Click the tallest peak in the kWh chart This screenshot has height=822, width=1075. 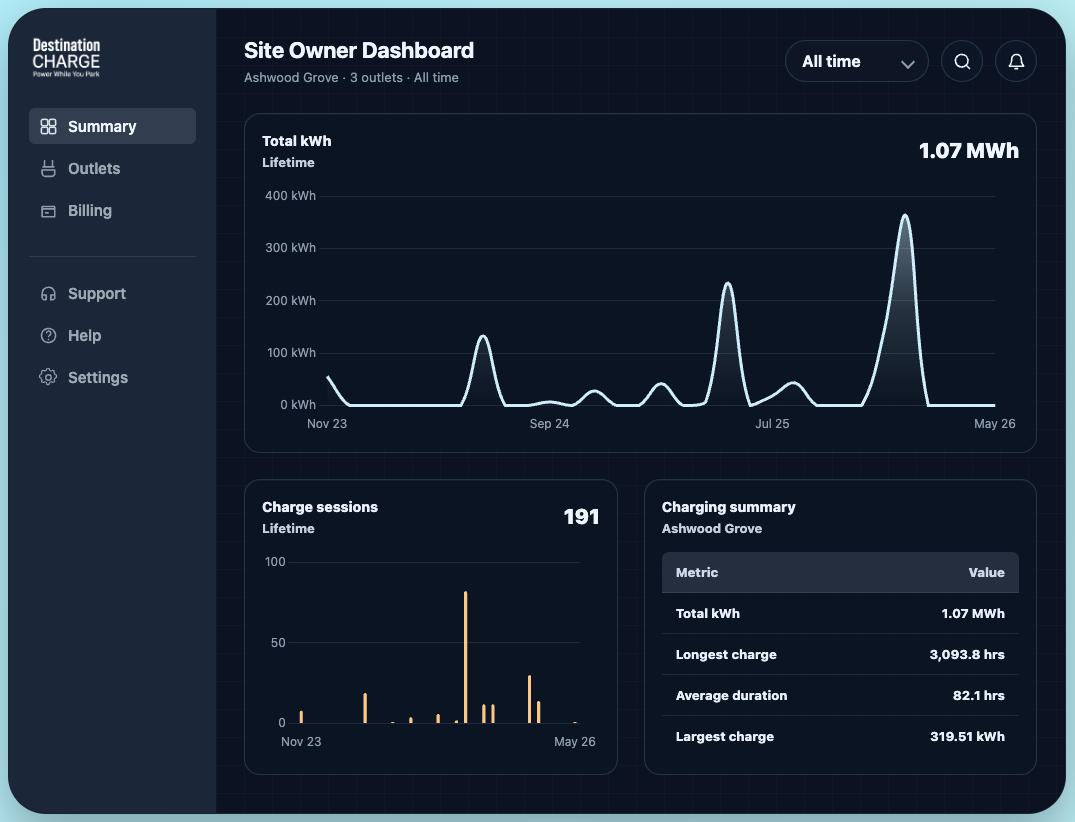pos(905,217)
